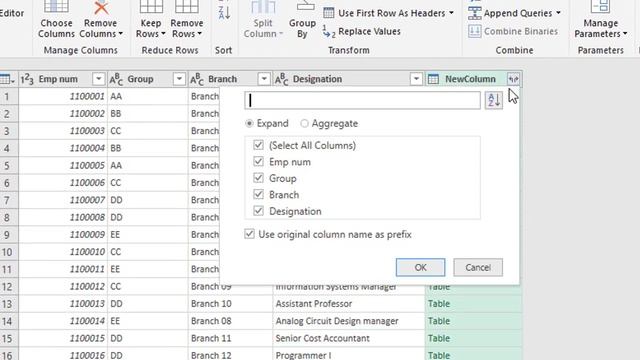640x360 pixels.
Task: Focus the column search field in the popup
Action: [x=362, y=100]
